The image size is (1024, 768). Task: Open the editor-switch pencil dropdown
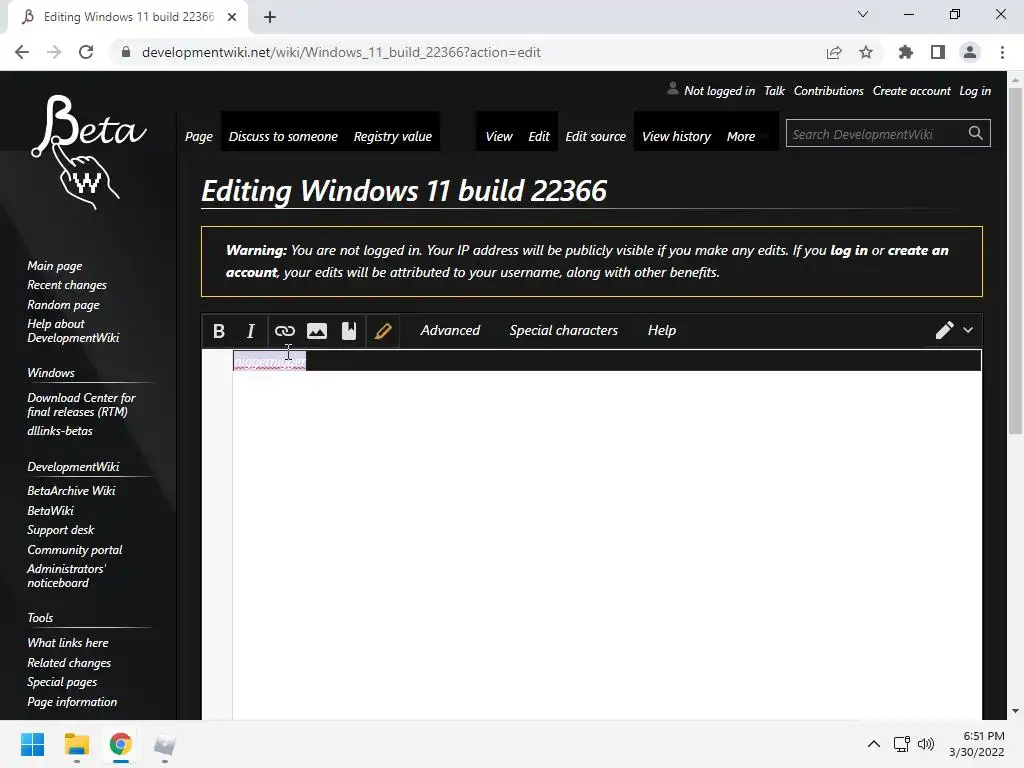point(954,330)
